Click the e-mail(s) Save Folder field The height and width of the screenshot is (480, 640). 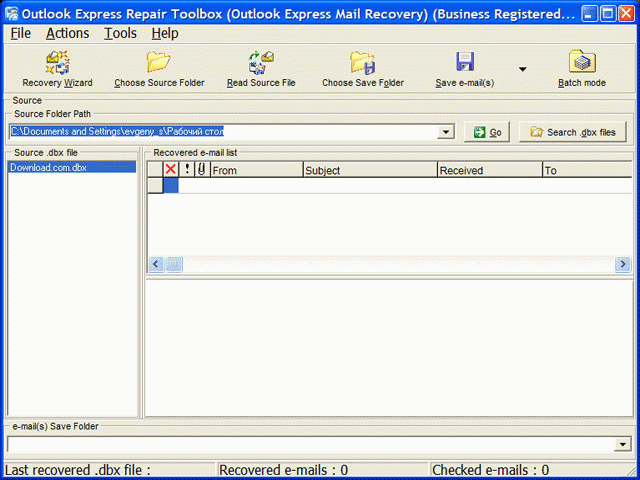[311, 444]
